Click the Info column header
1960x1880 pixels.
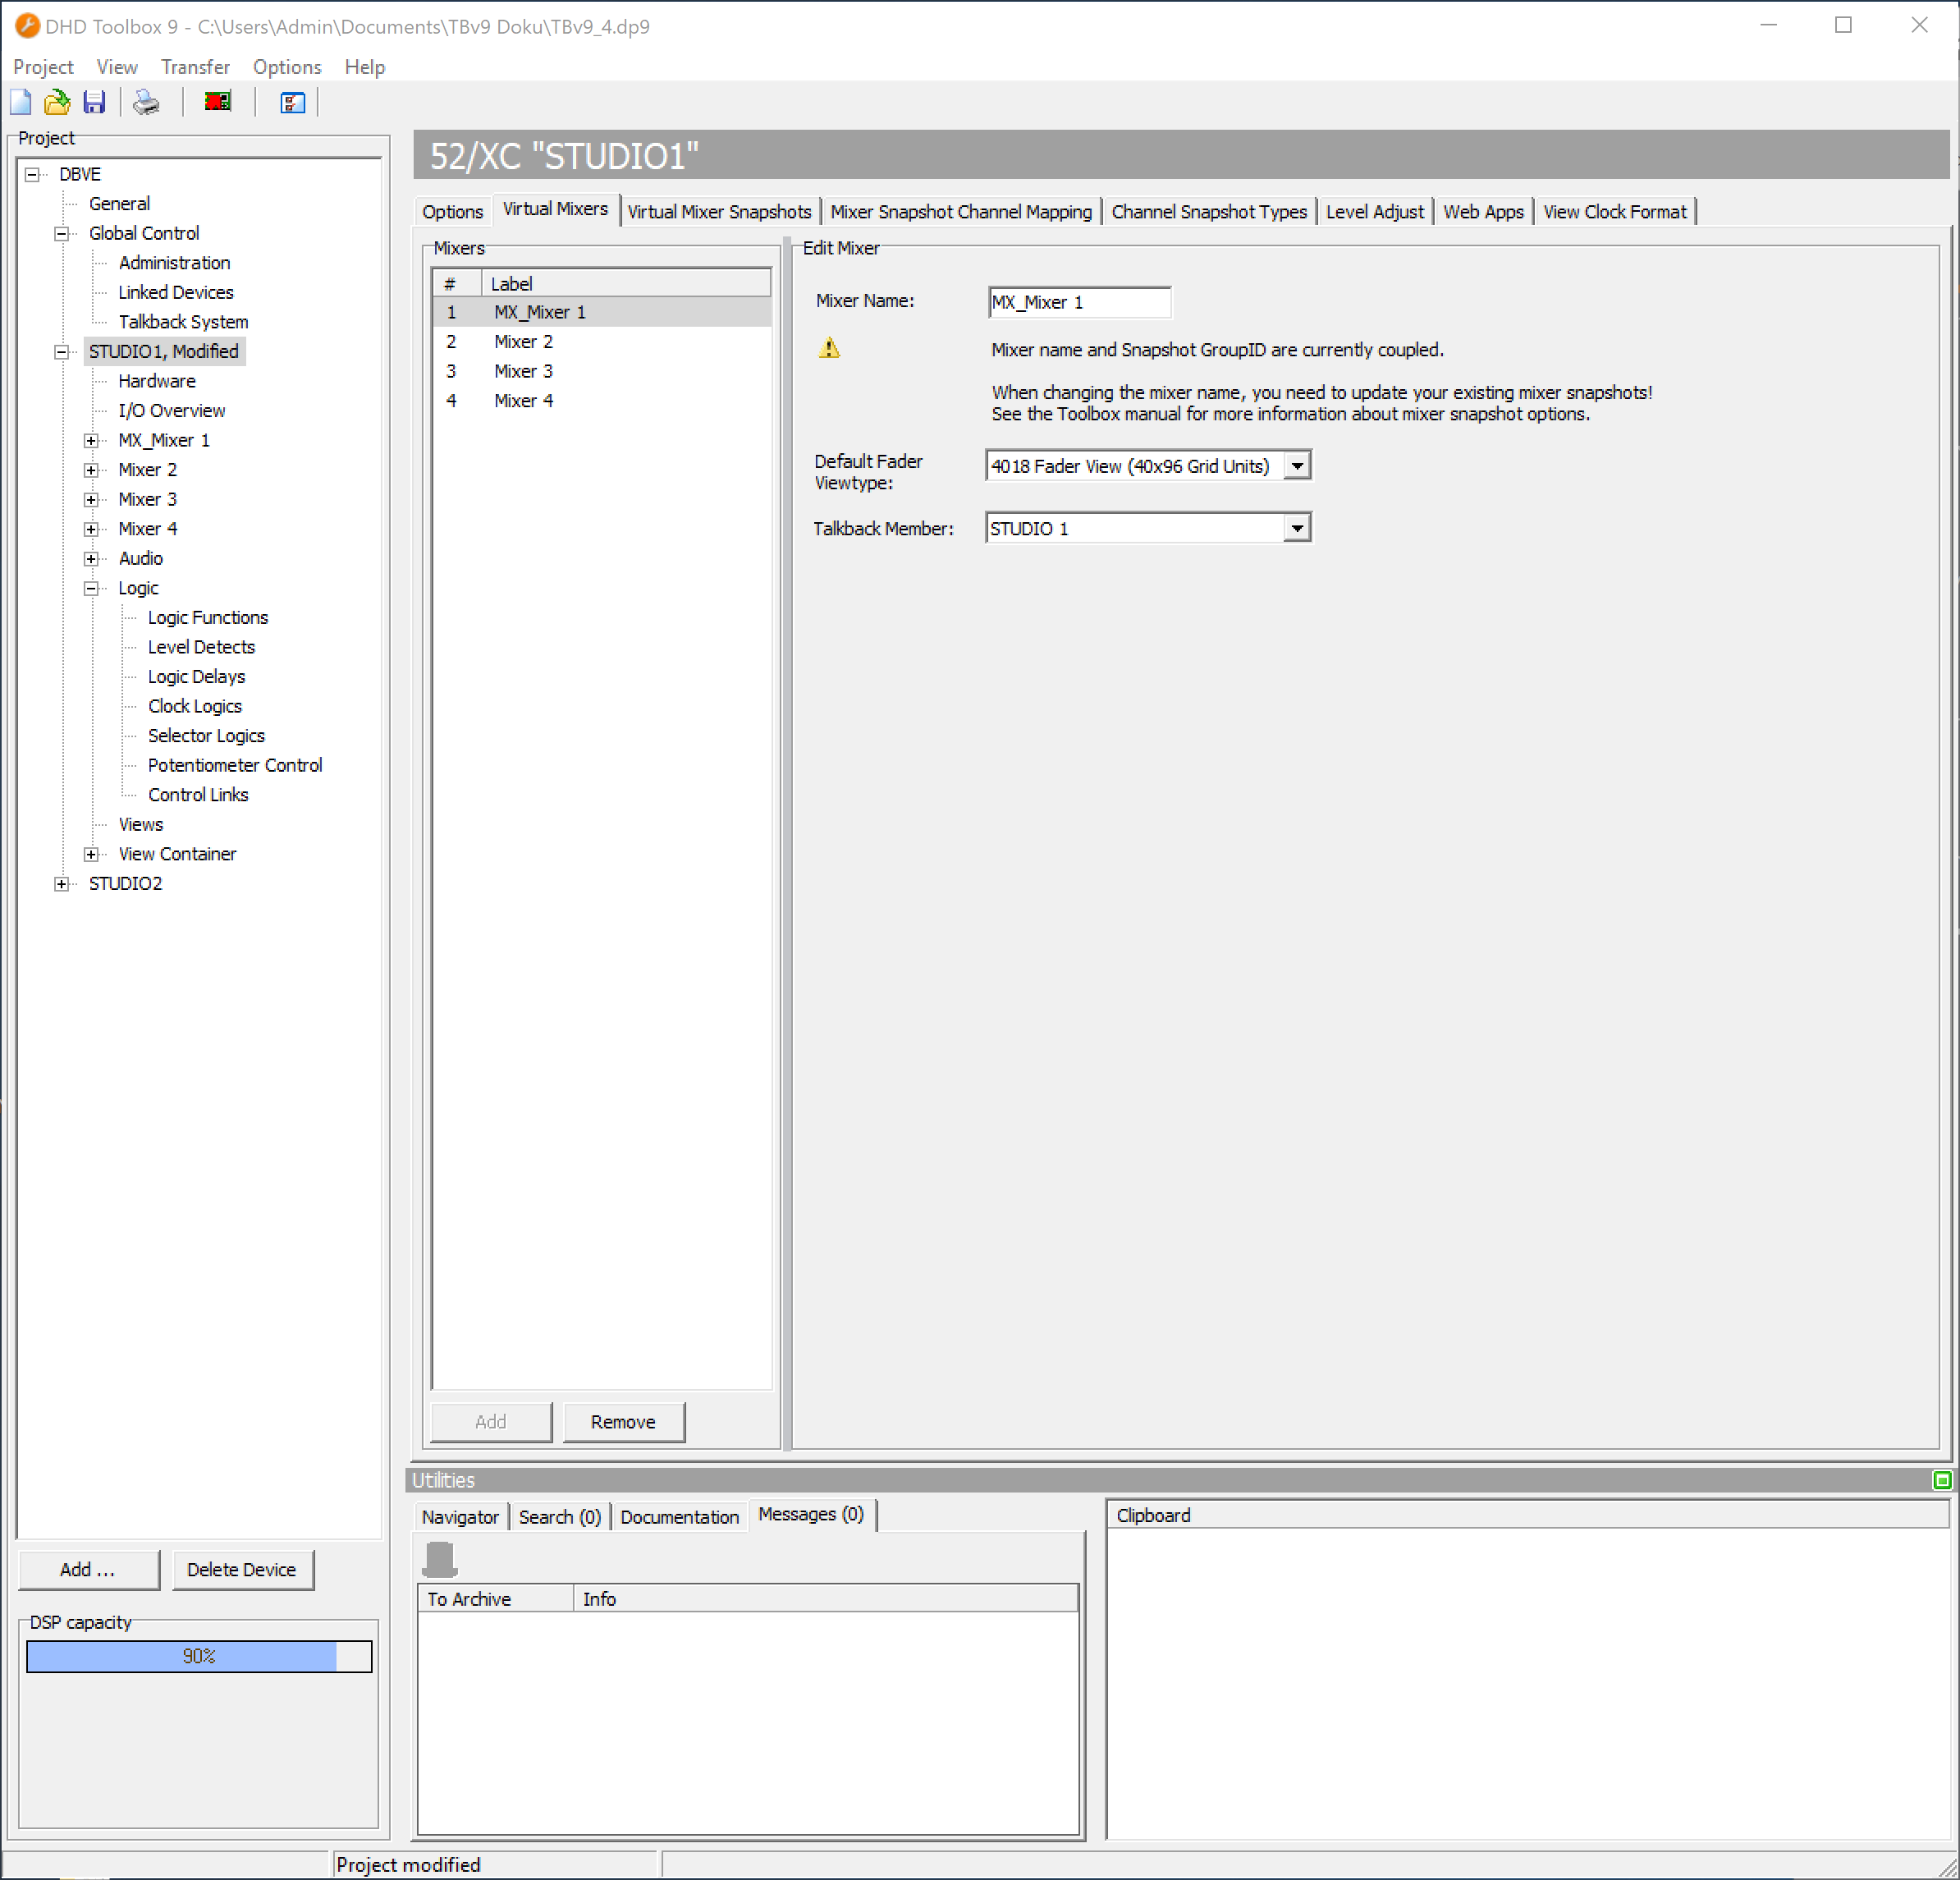click(x=826, y=1599)
